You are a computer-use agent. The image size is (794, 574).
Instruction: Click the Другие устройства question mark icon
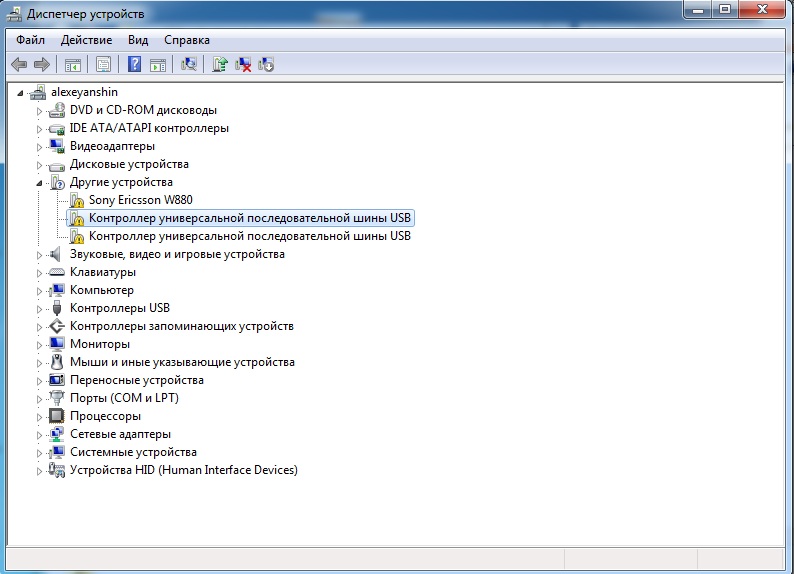point(57,182)
